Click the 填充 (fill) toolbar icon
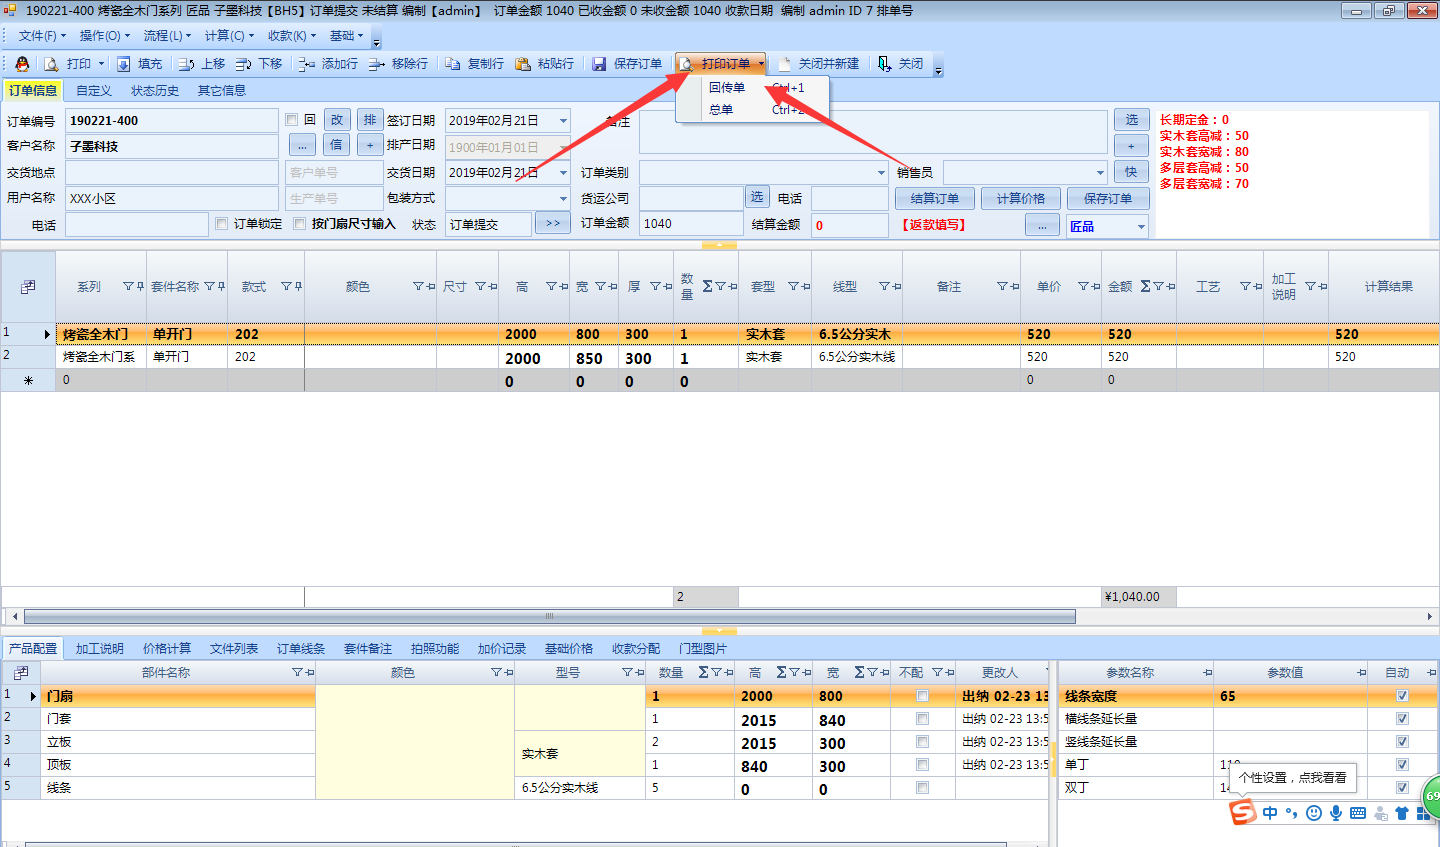This screenshot has width=1440, height=847. coord(124,64)
